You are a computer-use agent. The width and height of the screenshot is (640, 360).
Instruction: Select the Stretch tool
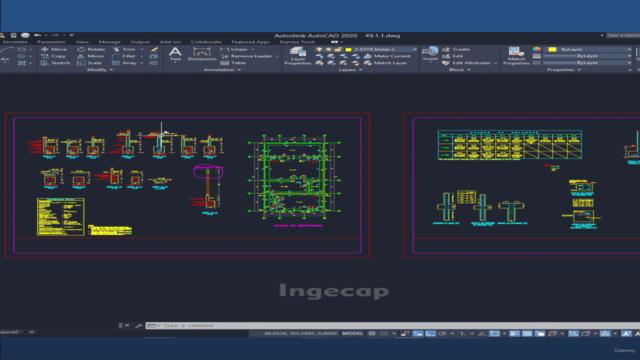tap(56, 63)
